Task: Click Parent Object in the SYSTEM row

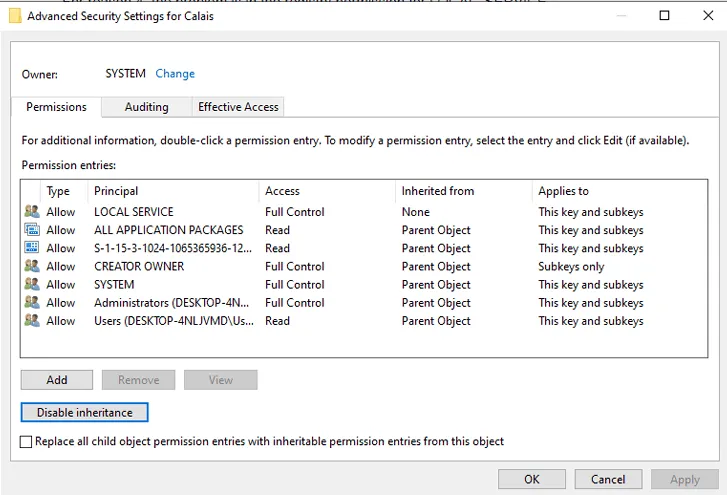Action: pos(436,284)
